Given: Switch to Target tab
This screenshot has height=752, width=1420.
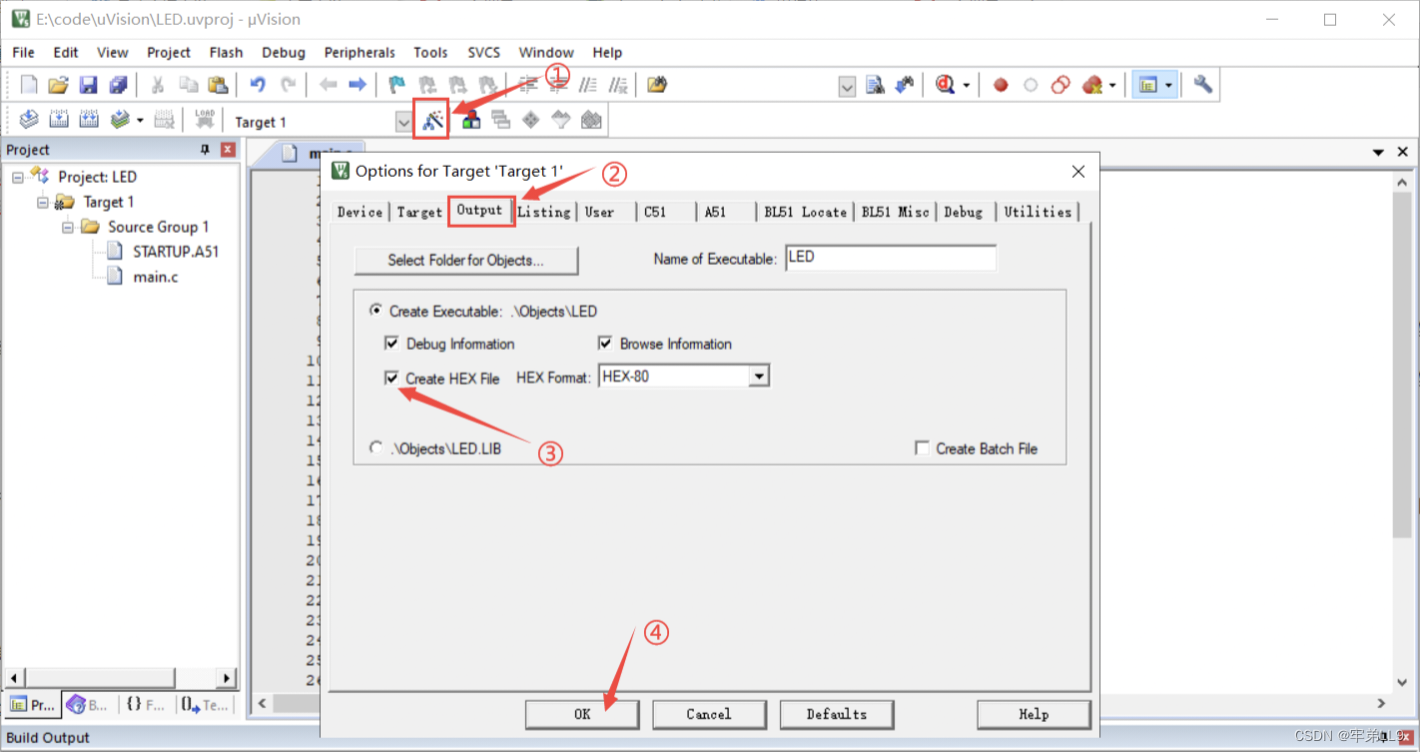Looking at the screenshot, I should tap(419, 212).
